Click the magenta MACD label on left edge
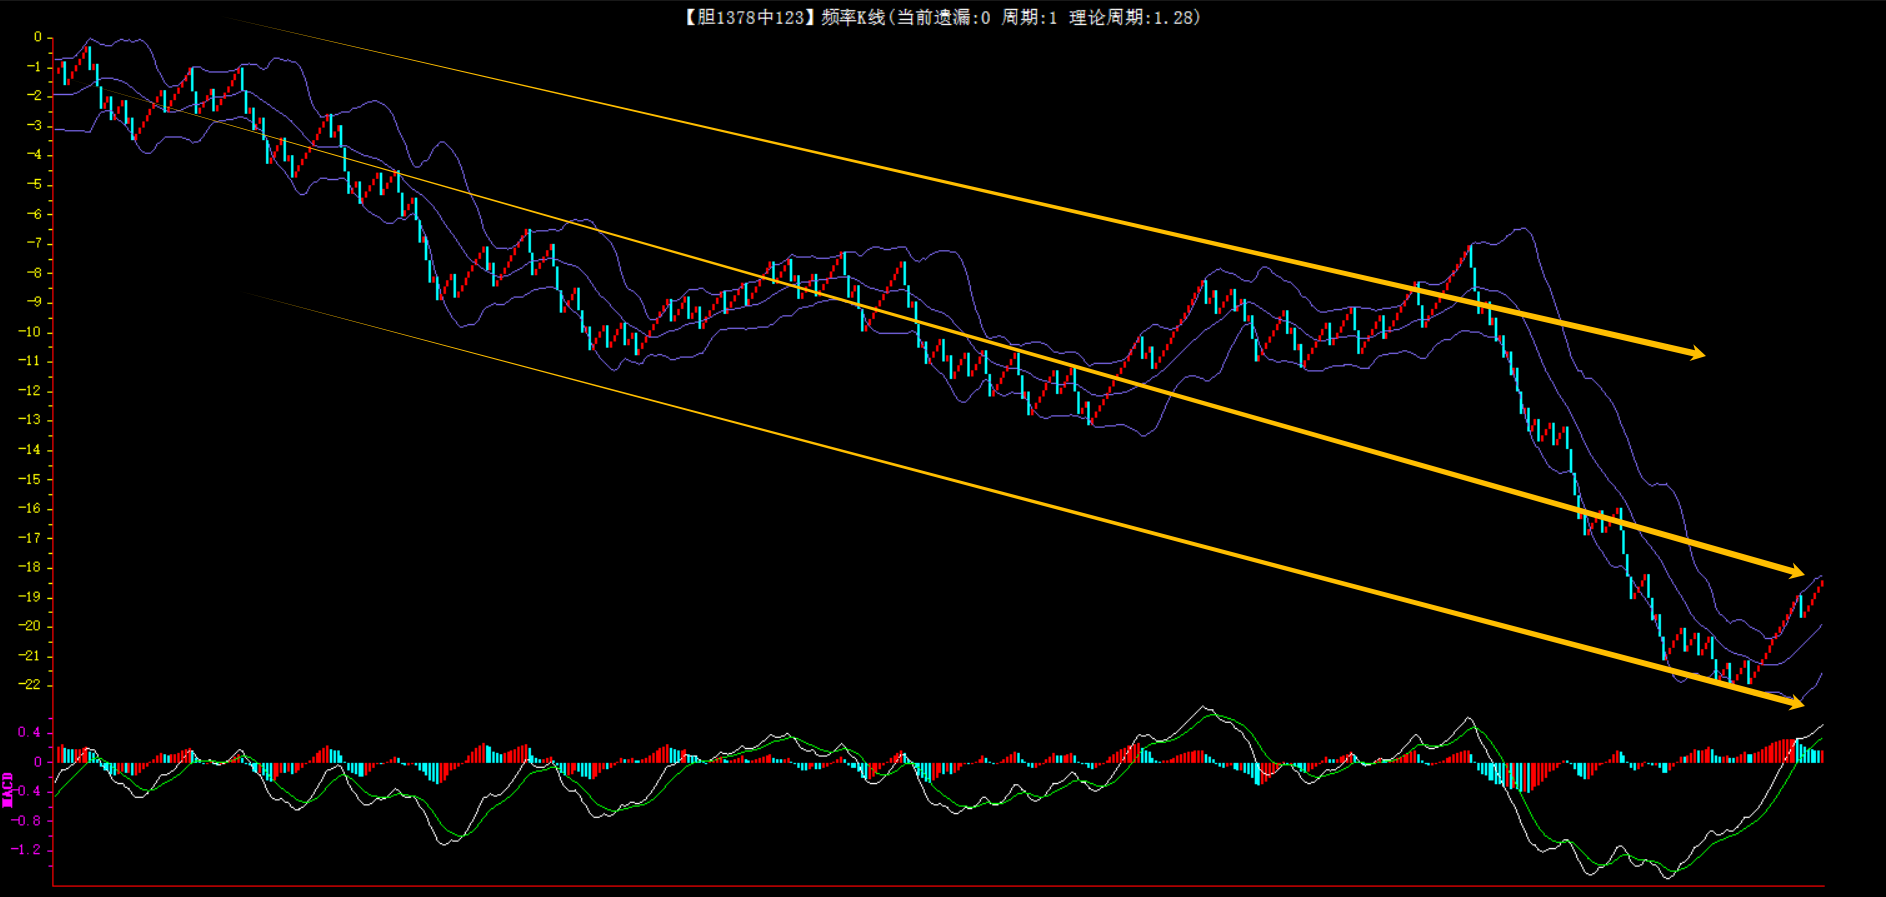 [8, 789]
